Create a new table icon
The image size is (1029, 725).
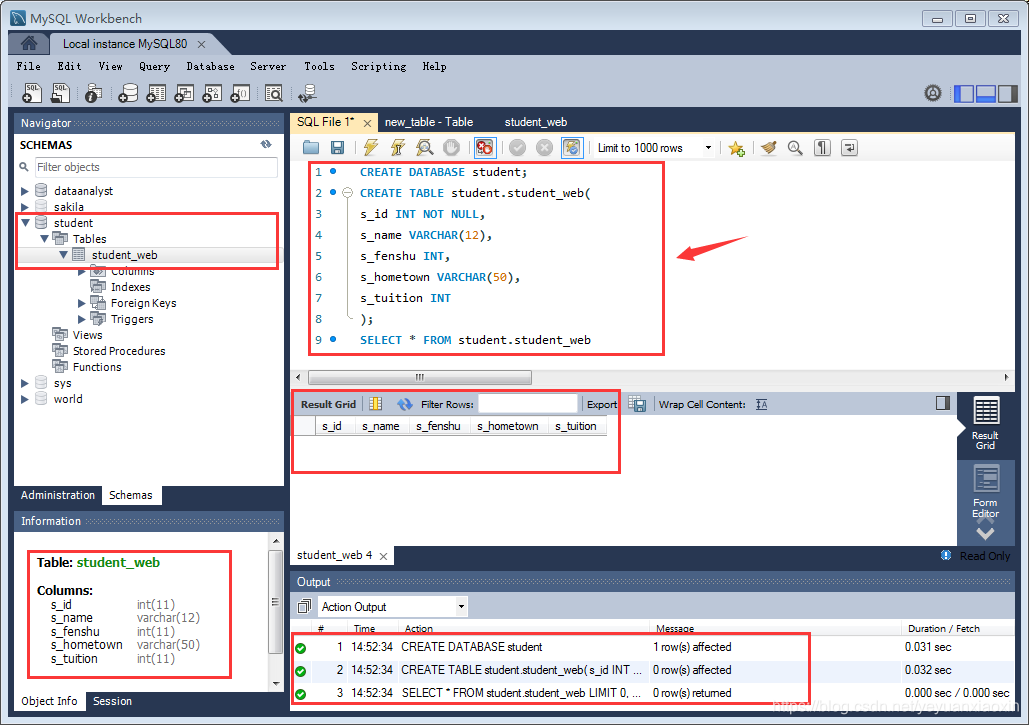coord(156,93)
